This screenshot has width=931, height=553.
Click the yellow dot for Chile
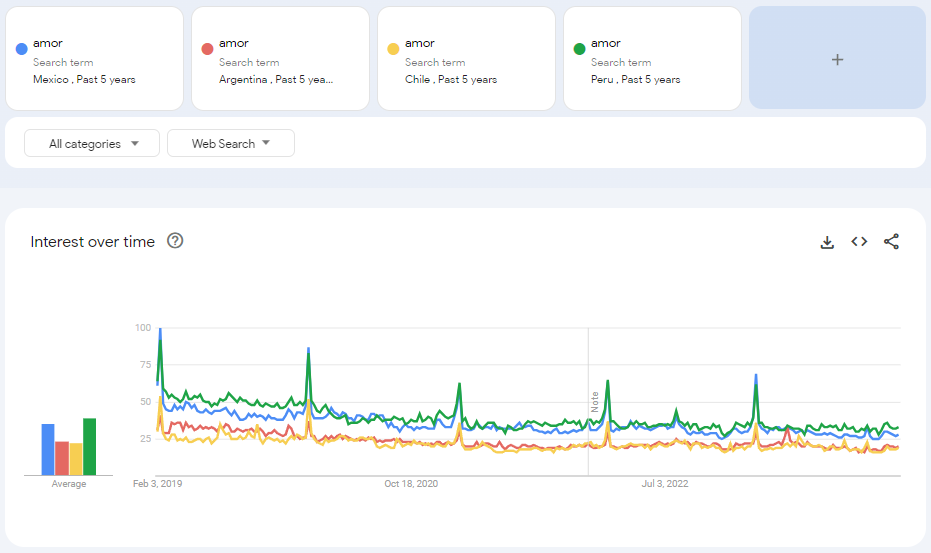pos(393,49)
